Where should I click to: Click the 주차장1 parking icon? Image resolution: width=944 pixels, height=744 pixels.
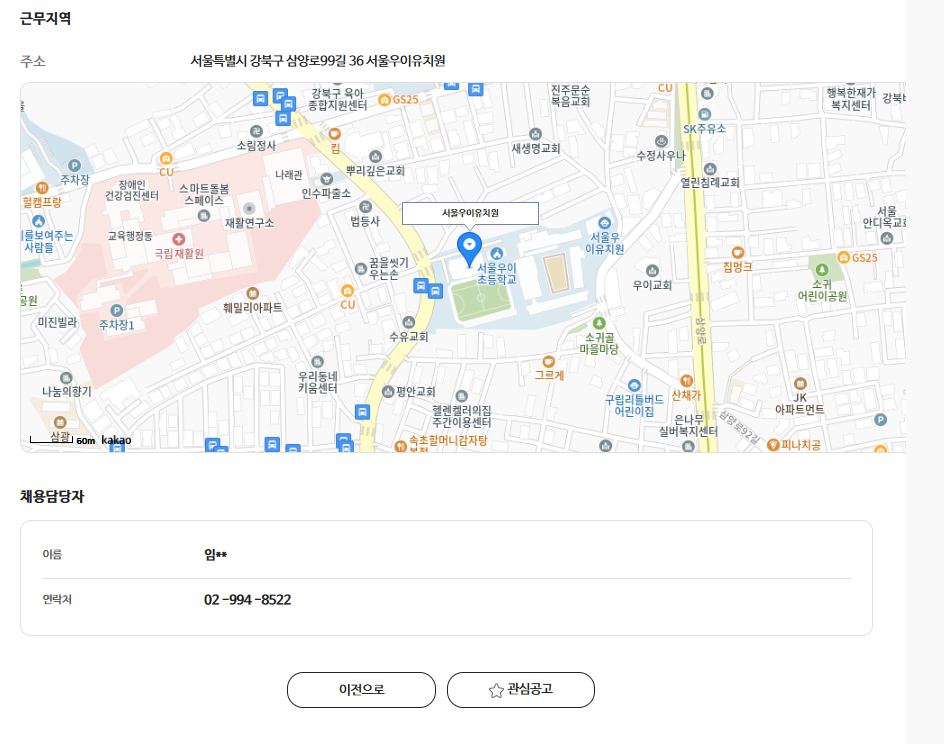coord(116,311)
